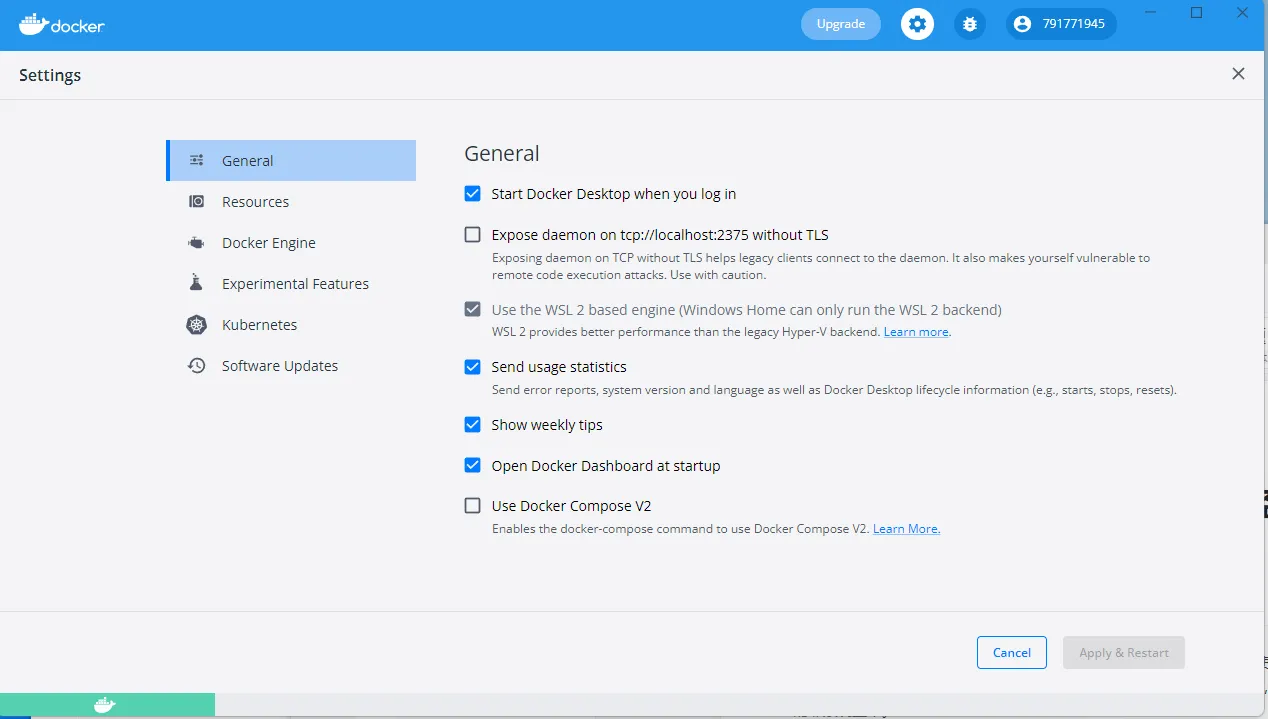Open settings via the gear icon
Viewport: 1268px width, 719px height.
917,24
